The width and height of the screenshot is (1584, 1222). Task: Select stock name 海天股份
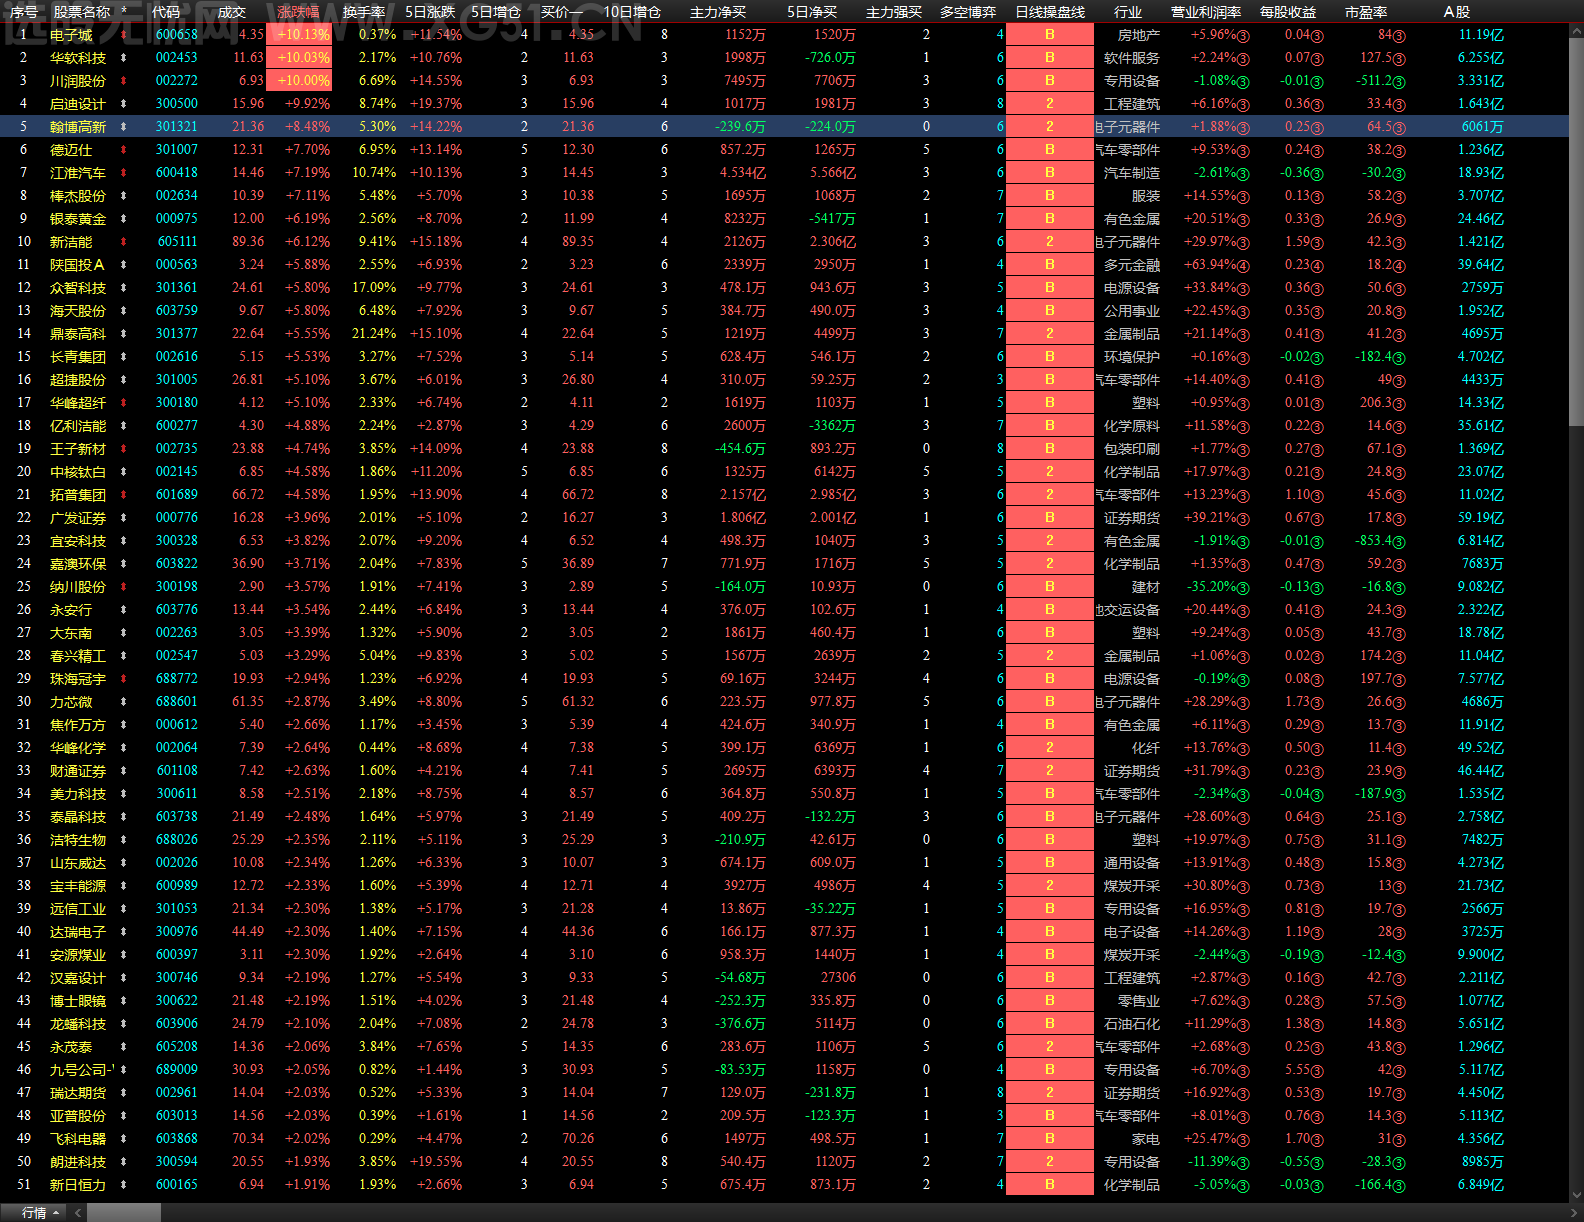click(x=78, y=311)
